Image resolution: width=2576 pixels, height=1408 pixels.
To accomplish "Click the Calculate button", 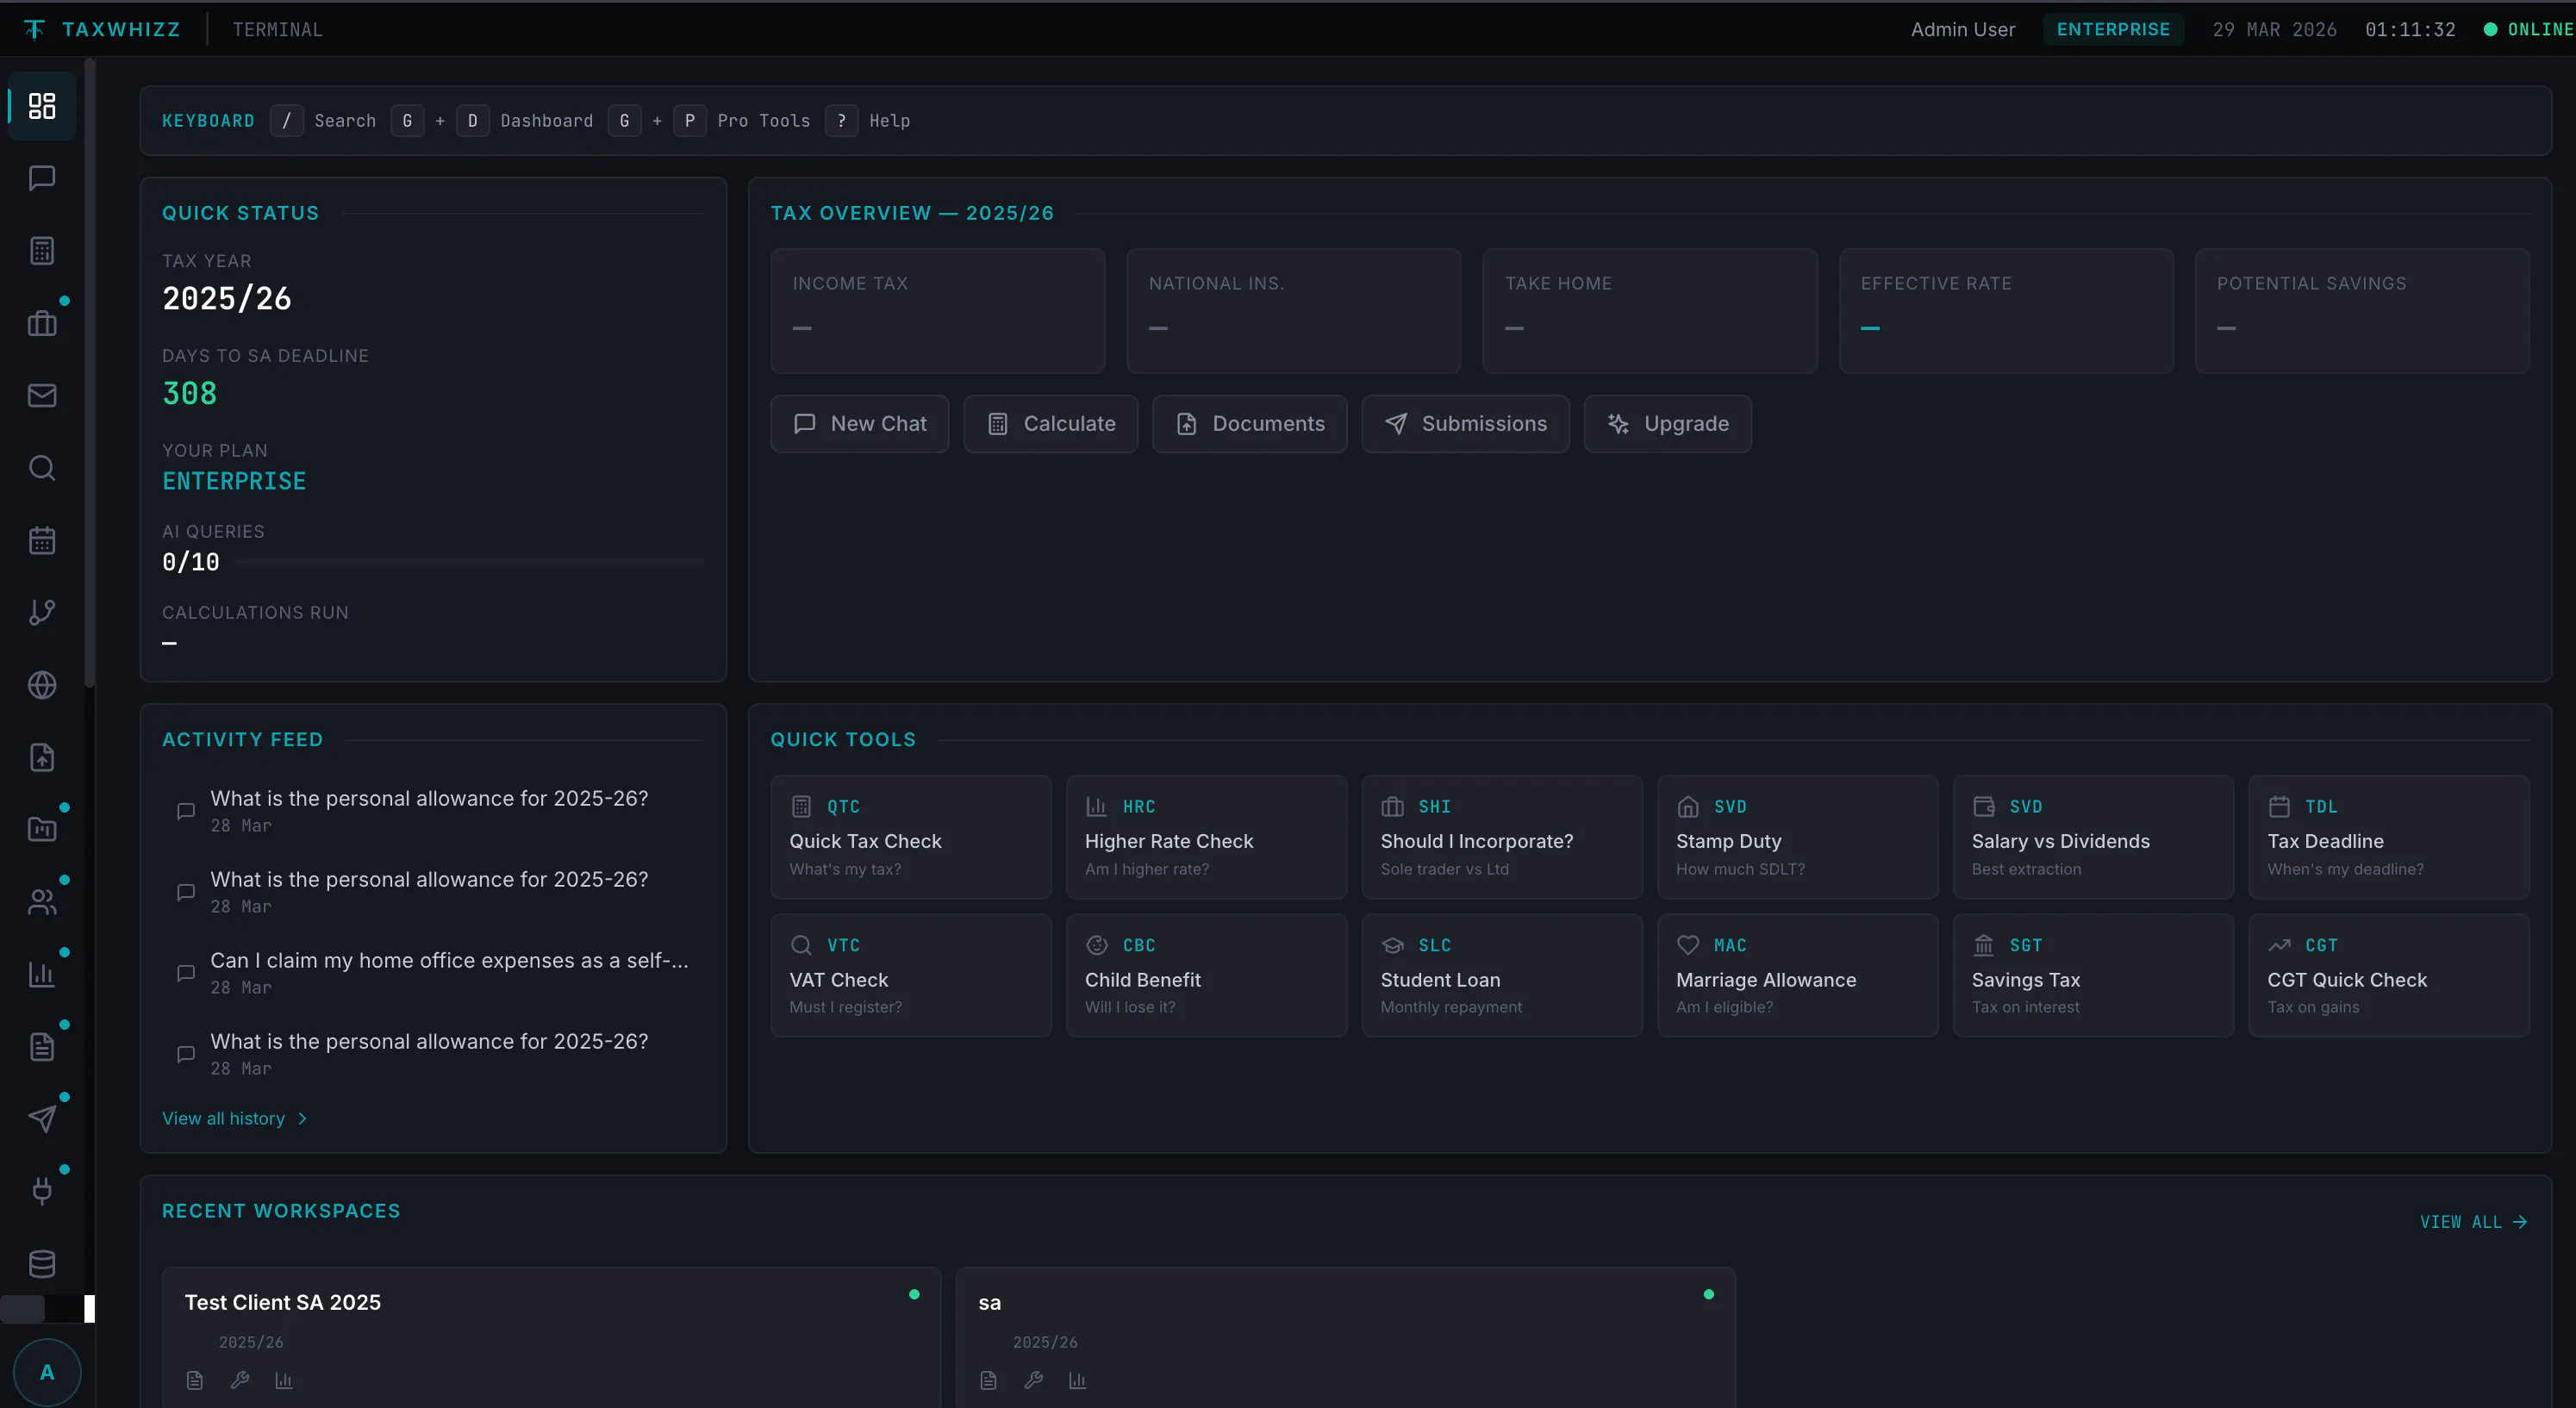I will coord(1051,424).
